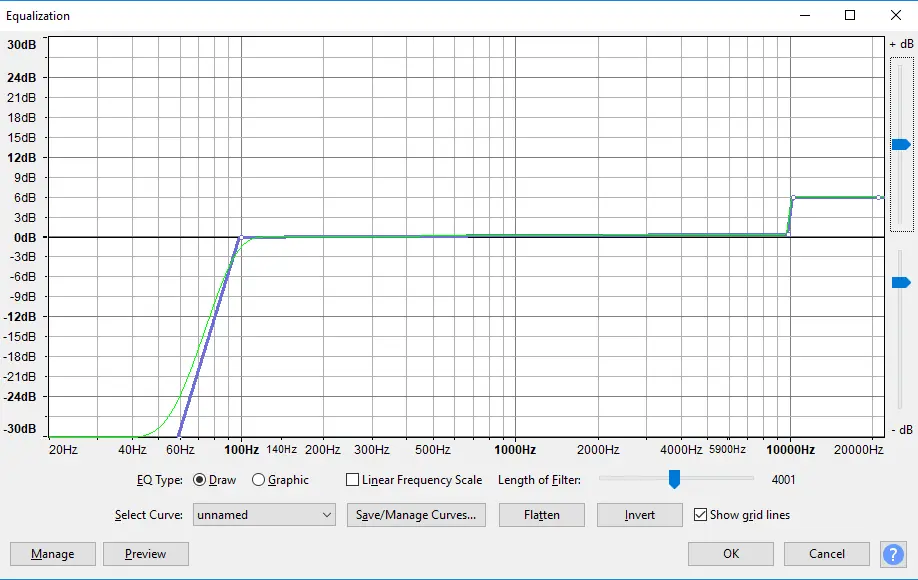Click the 2000Hz frequency label
Image resolution: width=918 pixels, height=580 pixels.
(598, 449)
